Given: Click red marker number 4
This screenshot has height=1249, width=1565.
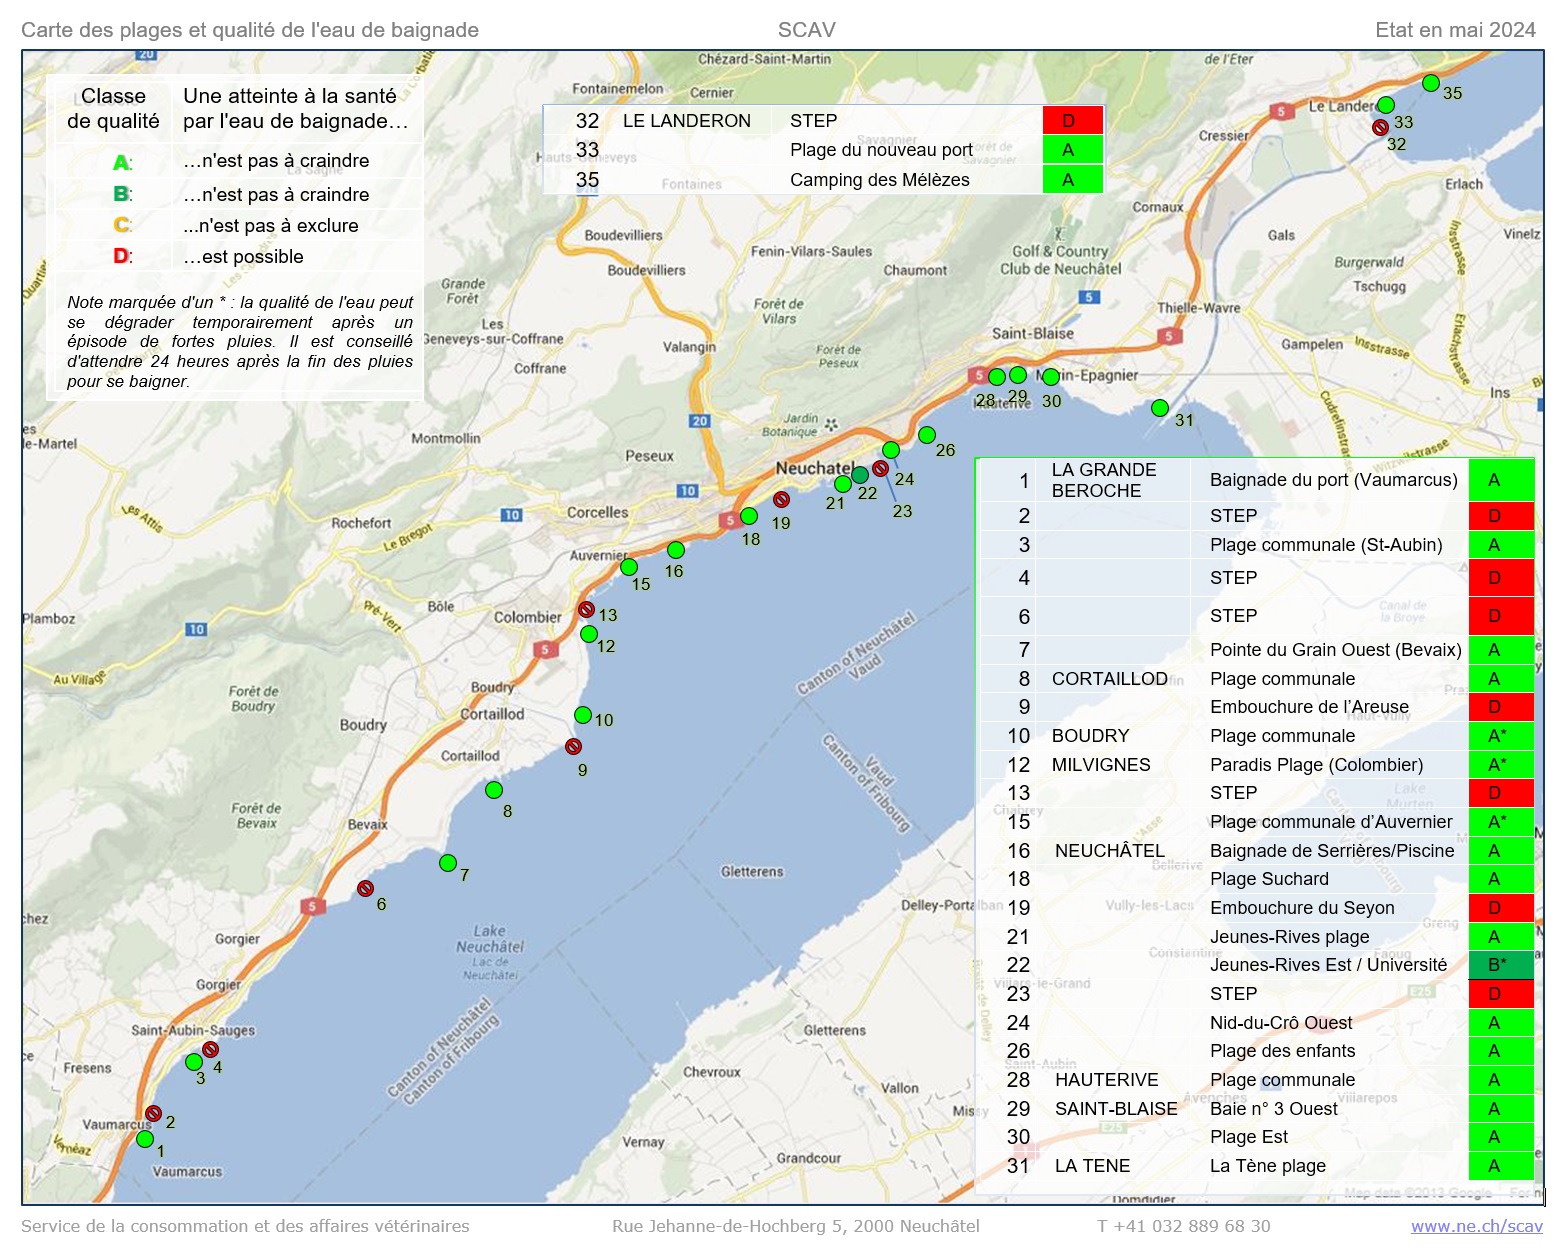Looking at the screenshot, I should point(210,1049).
